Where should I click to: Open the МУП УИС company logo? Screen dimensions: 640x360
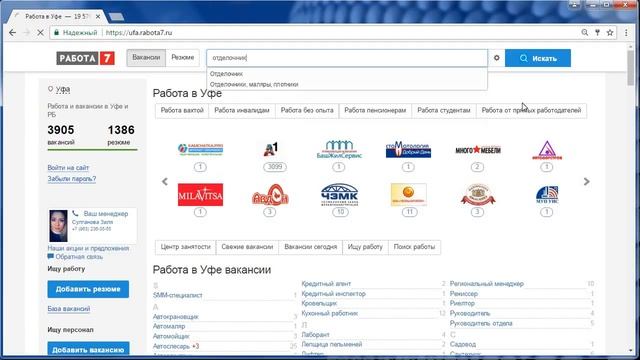pyautogui.click(x=547, y=195)
